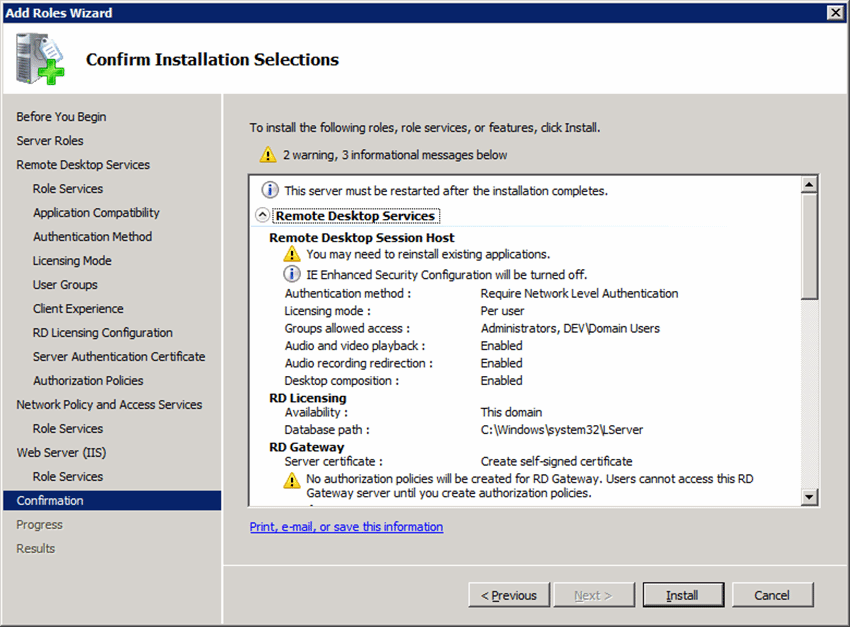Click the info icon next to restart message
This screenshot has width=850, height=627.
[x=270, y=190]
